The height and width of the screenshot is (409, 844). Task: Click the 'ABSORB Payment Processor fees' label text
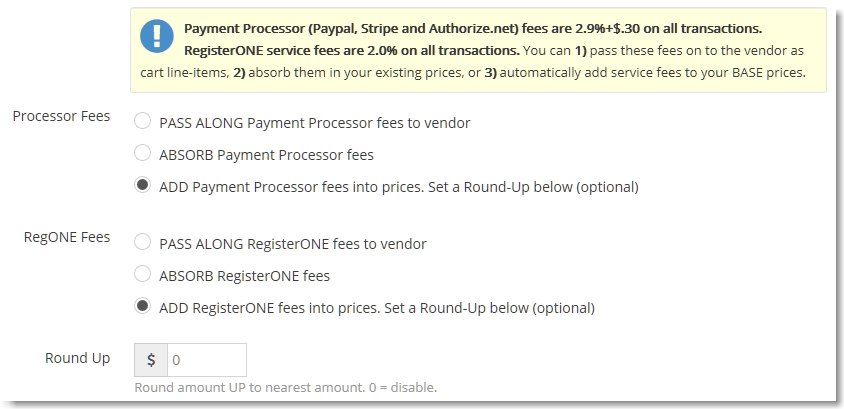click(x=266, y=155)
